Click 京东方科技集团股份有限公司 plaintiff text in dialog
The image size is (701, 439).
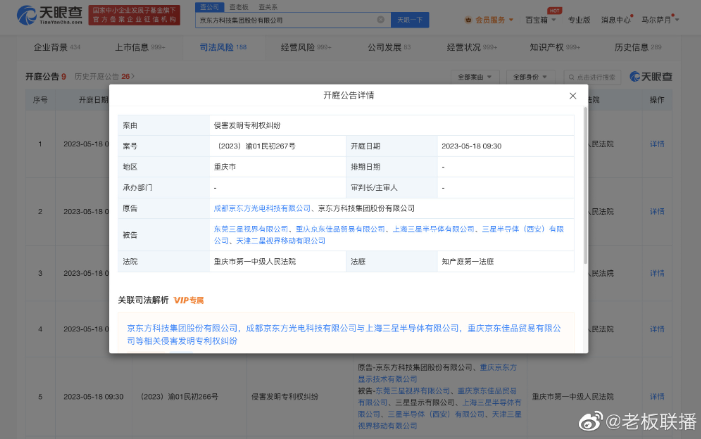pyautogui.click(x=366, y=208)
